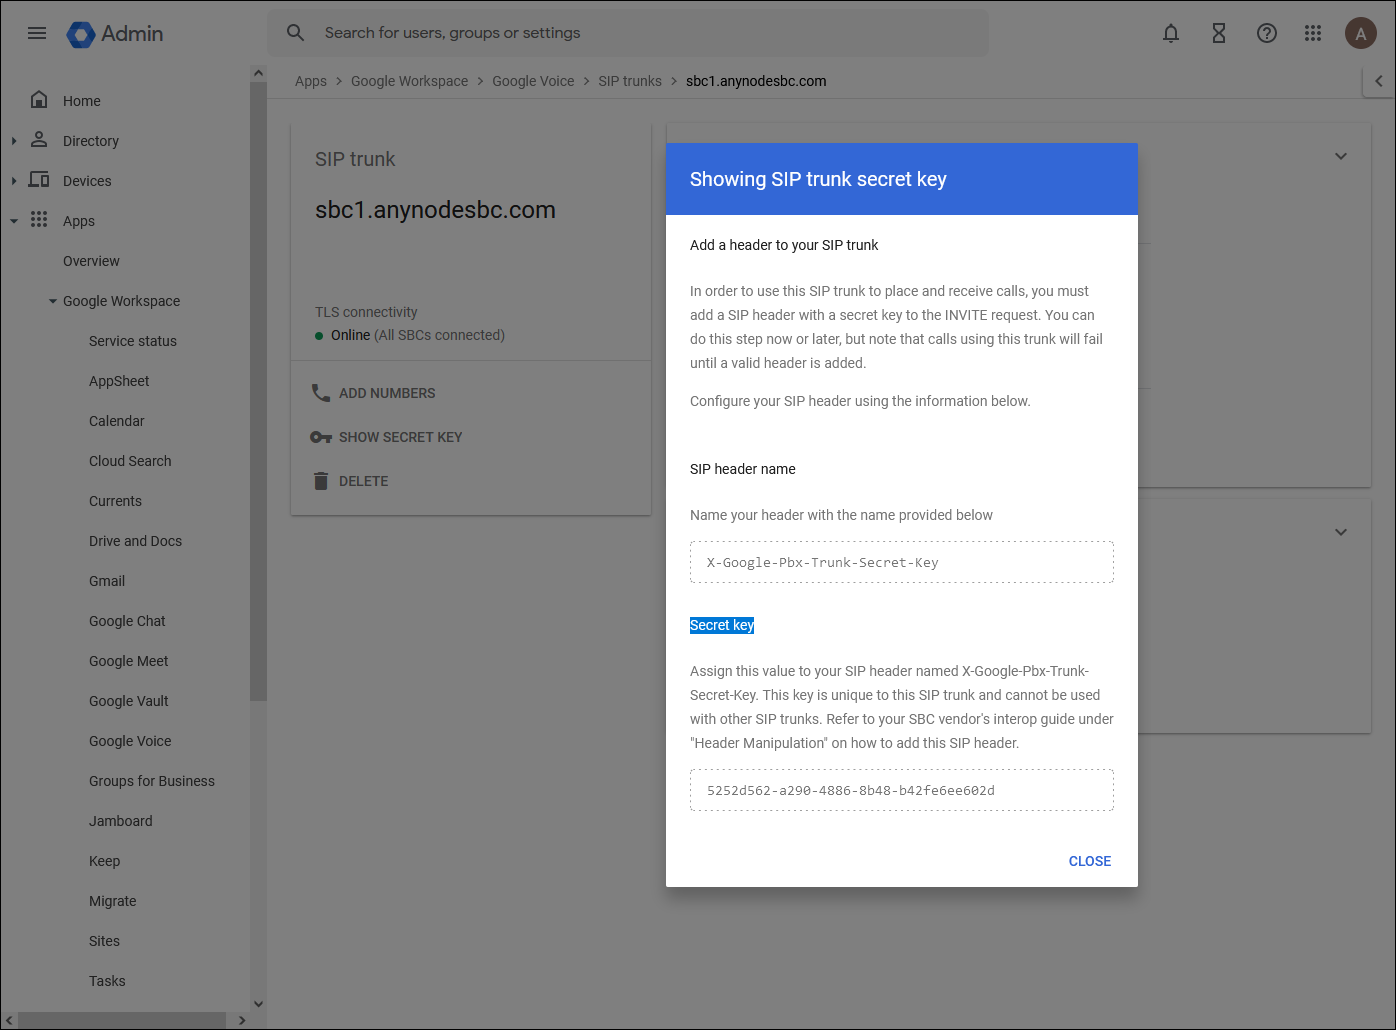Expand the upper settings card chevron

(1341, 156)
